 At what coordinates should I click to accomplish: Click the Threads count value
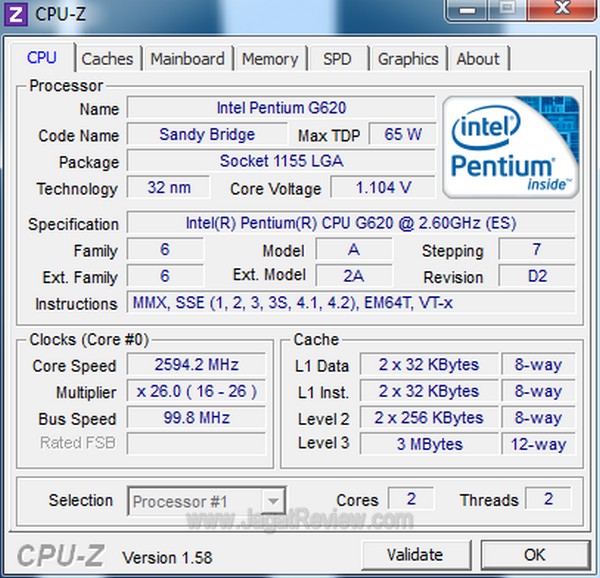pos(548,498)
